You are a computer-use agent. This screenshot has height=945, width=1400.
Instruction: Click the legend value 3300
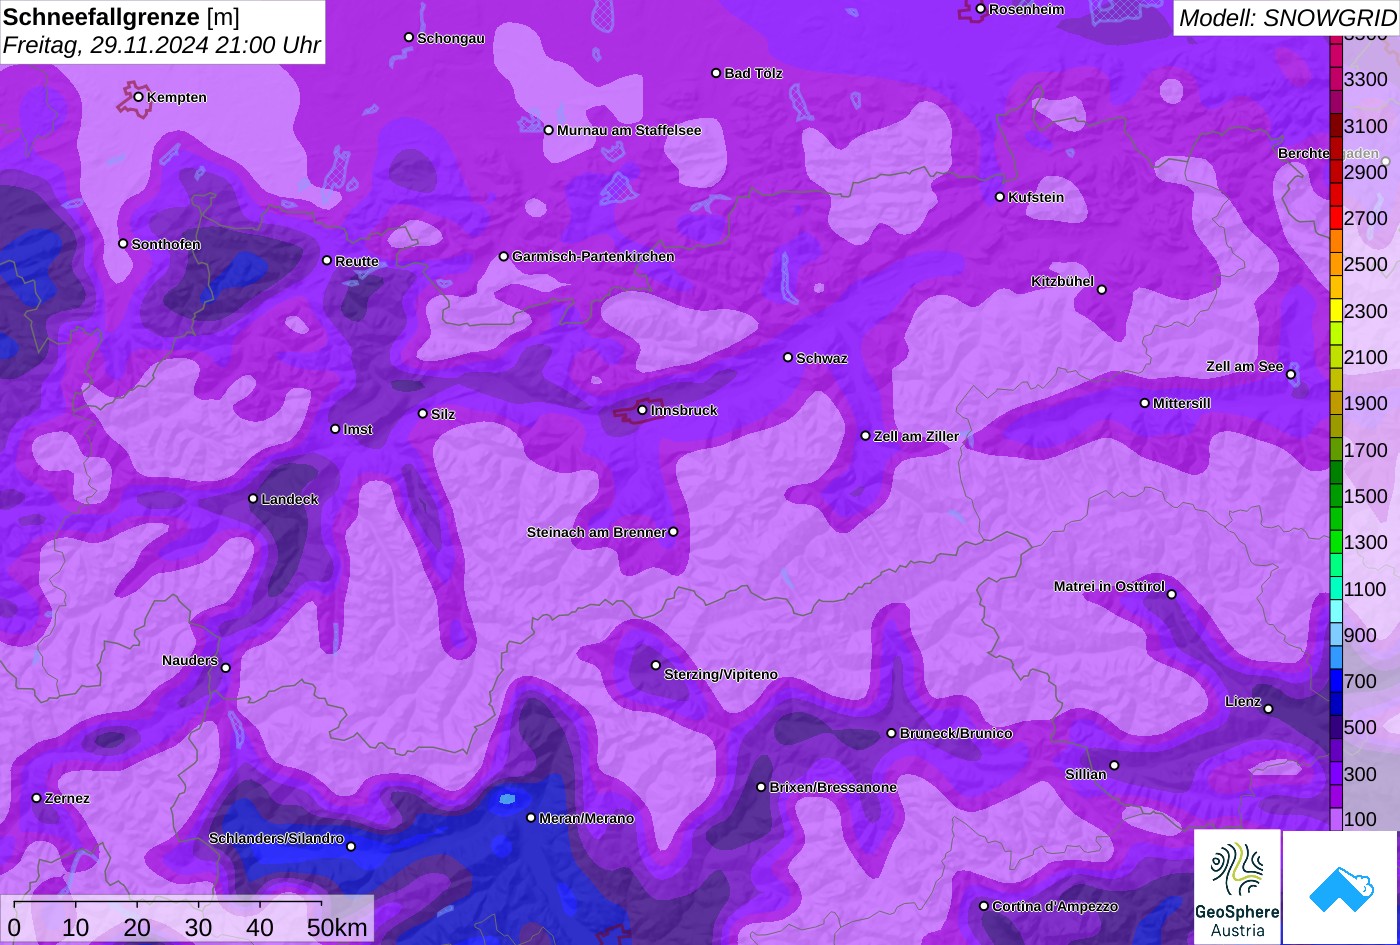(1366, 79)
